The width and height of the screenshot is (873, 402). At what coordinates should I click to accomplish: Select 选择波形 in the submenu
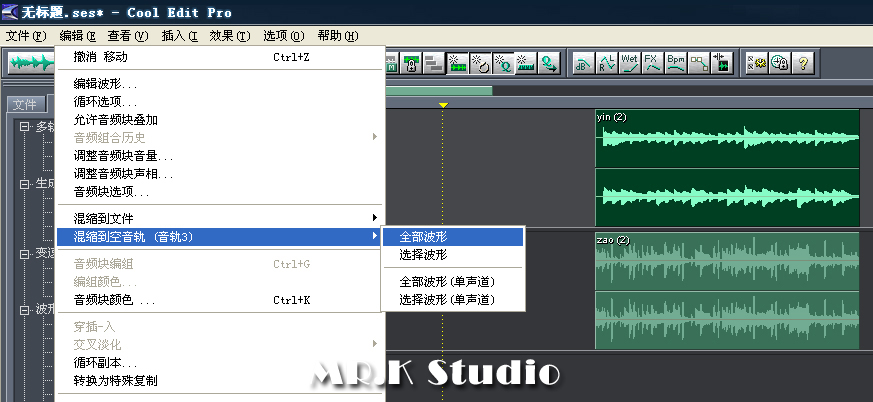(x=453, y=255)
